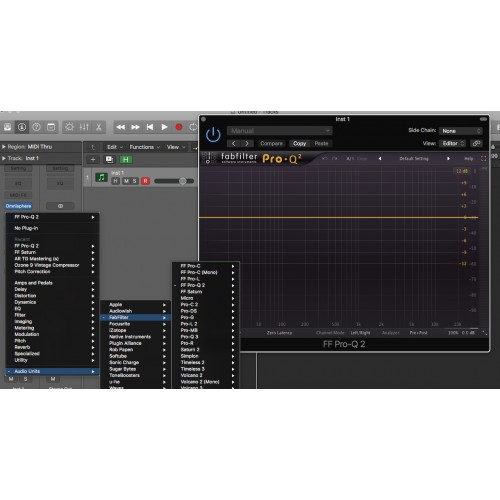Click the plugin link chain icon
This screenshot has width=500, height=500.
click(477, 143)
